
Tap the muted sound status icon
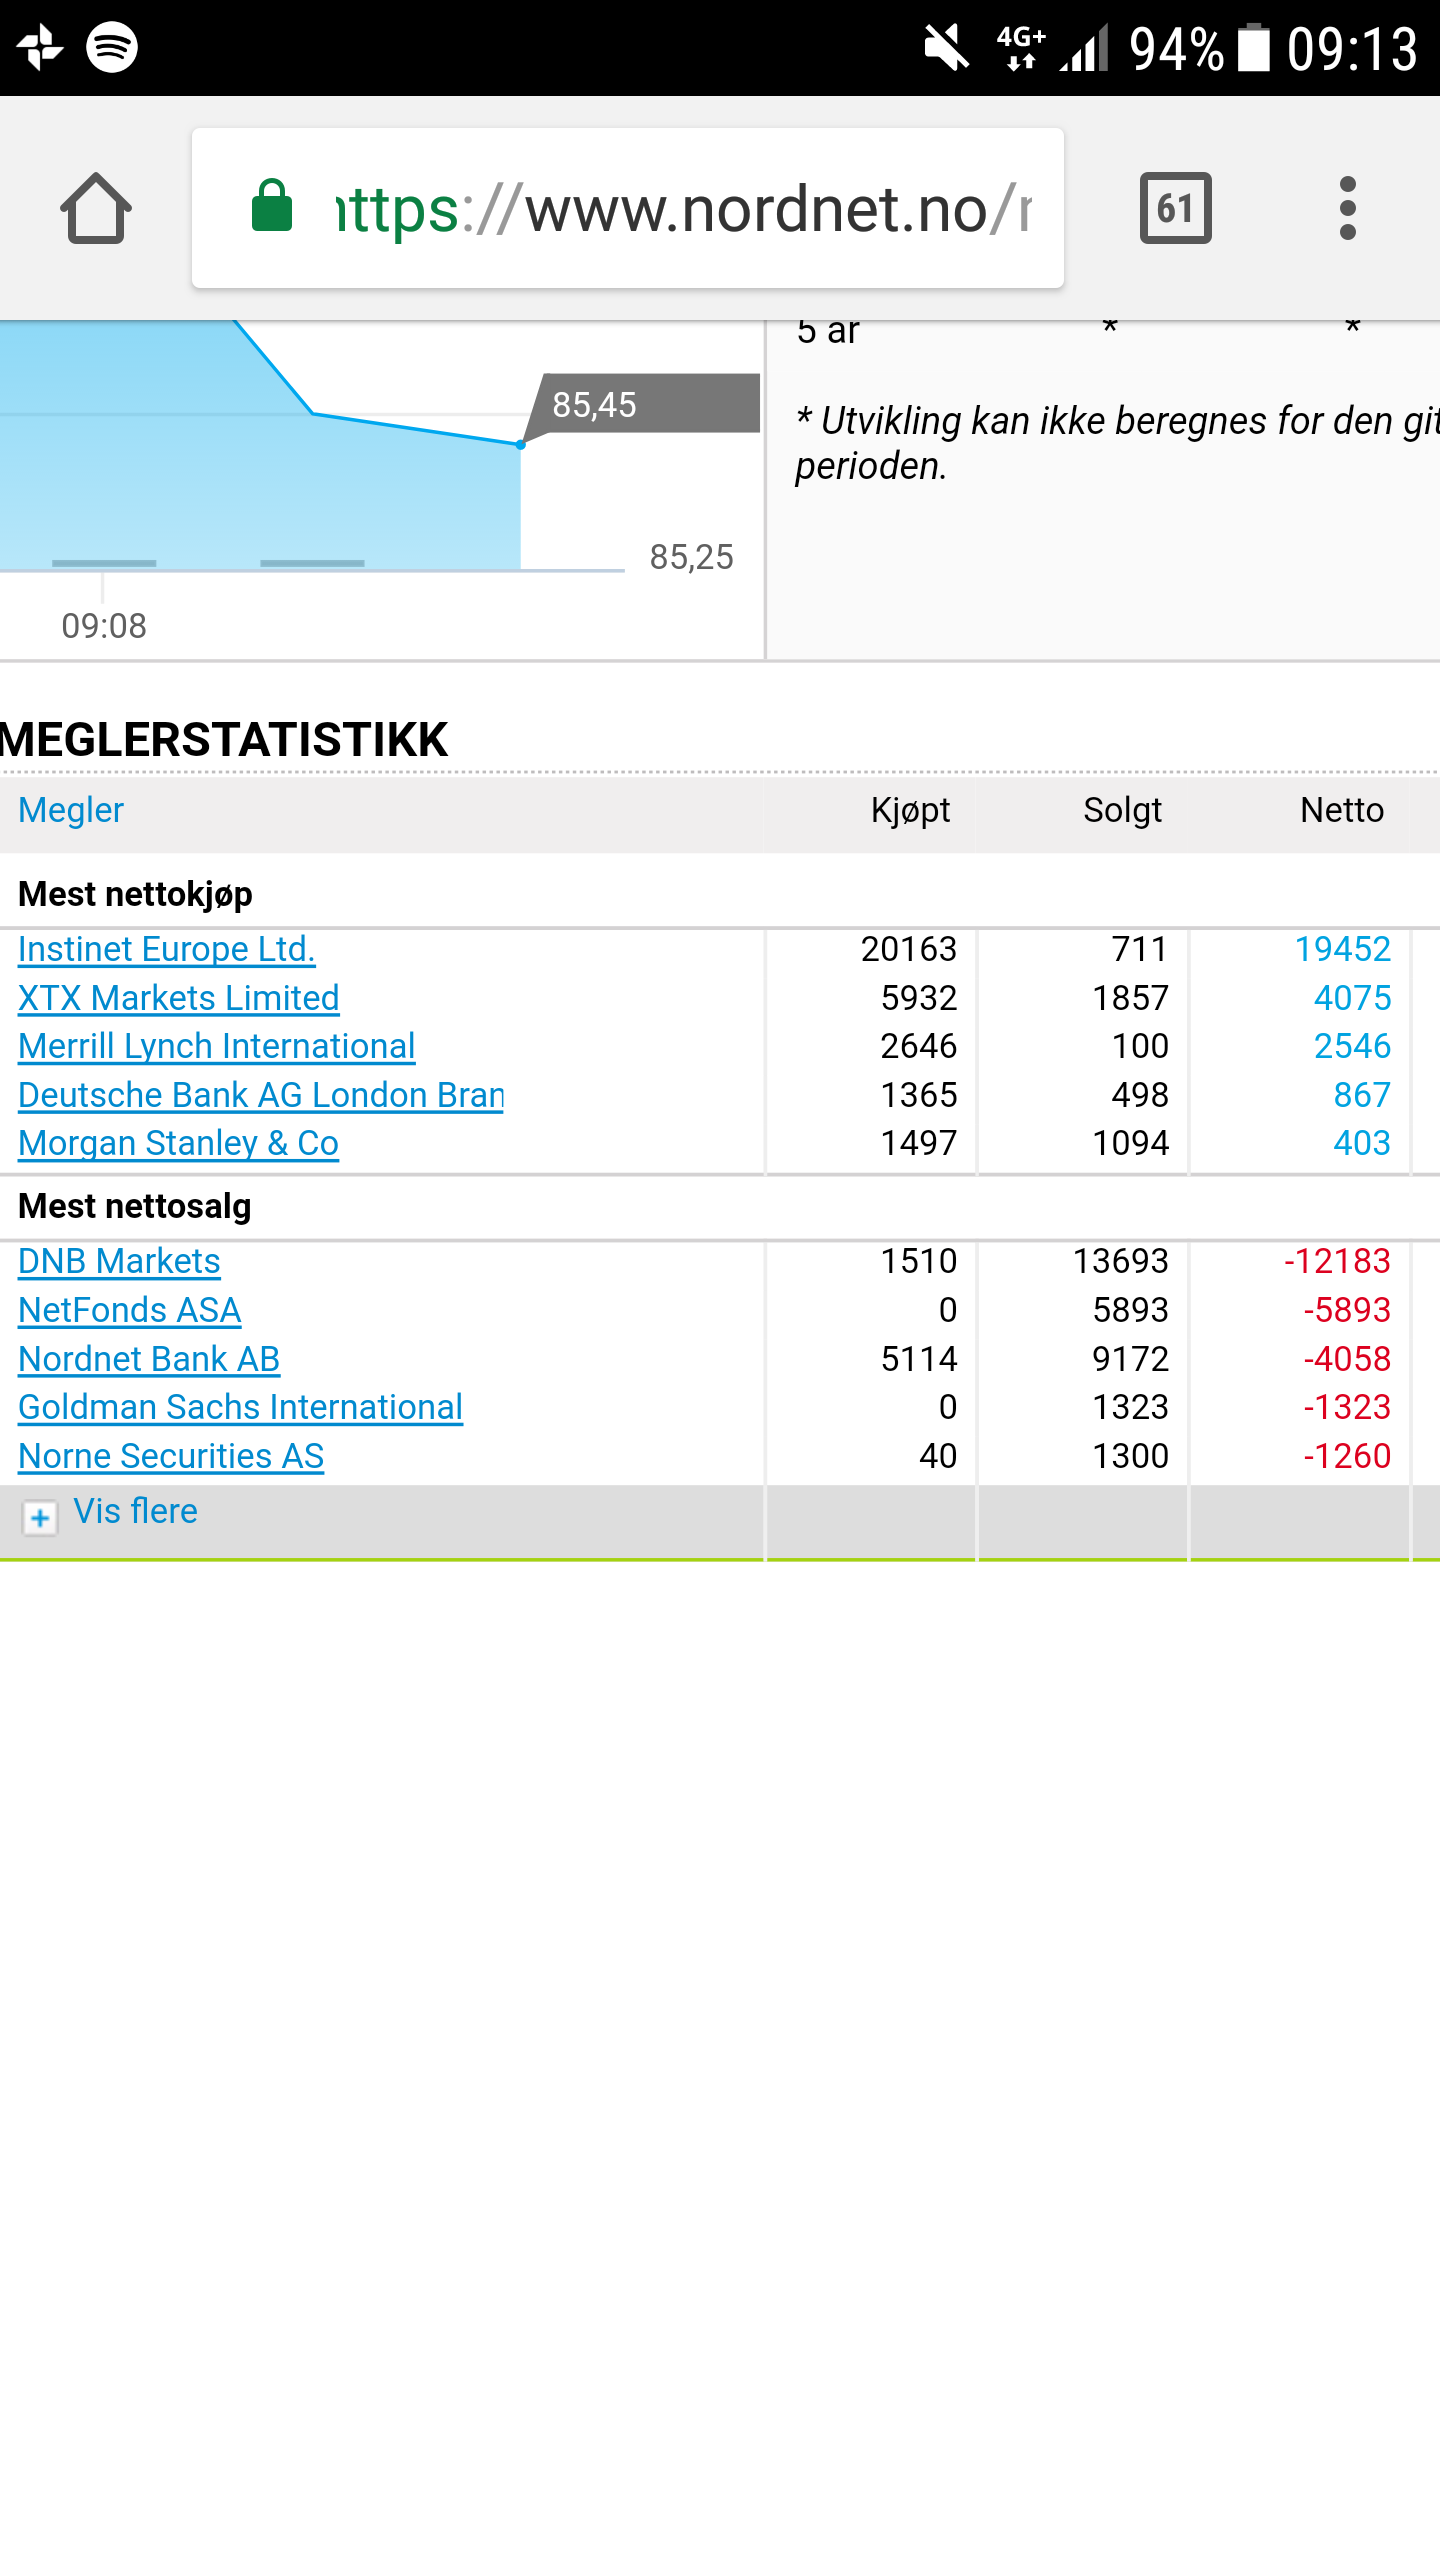click(945, 47)
